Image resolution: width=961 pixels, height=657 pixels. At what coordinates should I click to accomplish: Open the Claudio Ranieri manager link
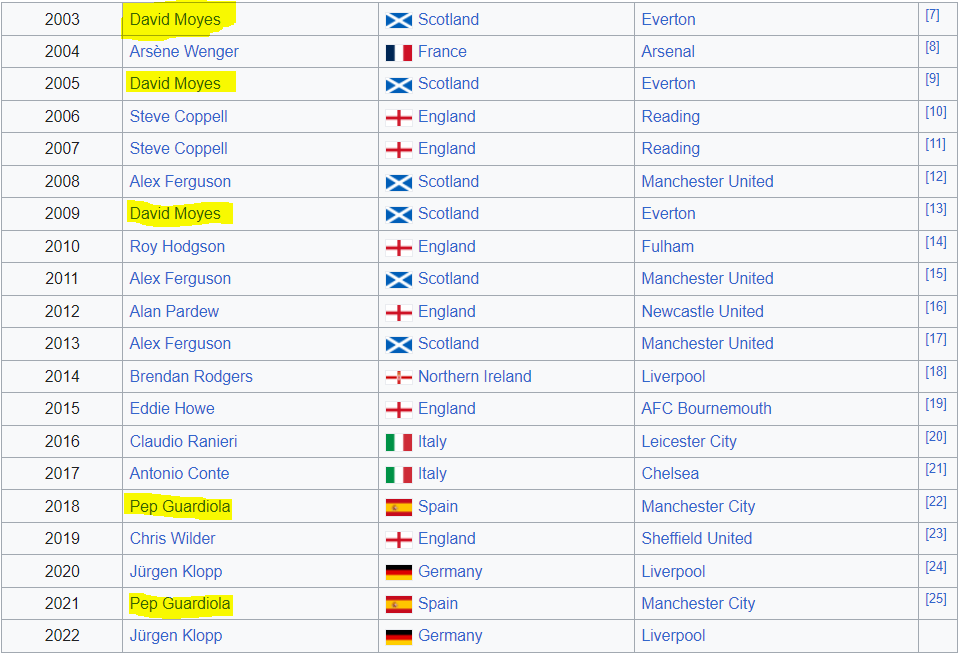pyautogui.click(x=183, y=441)
